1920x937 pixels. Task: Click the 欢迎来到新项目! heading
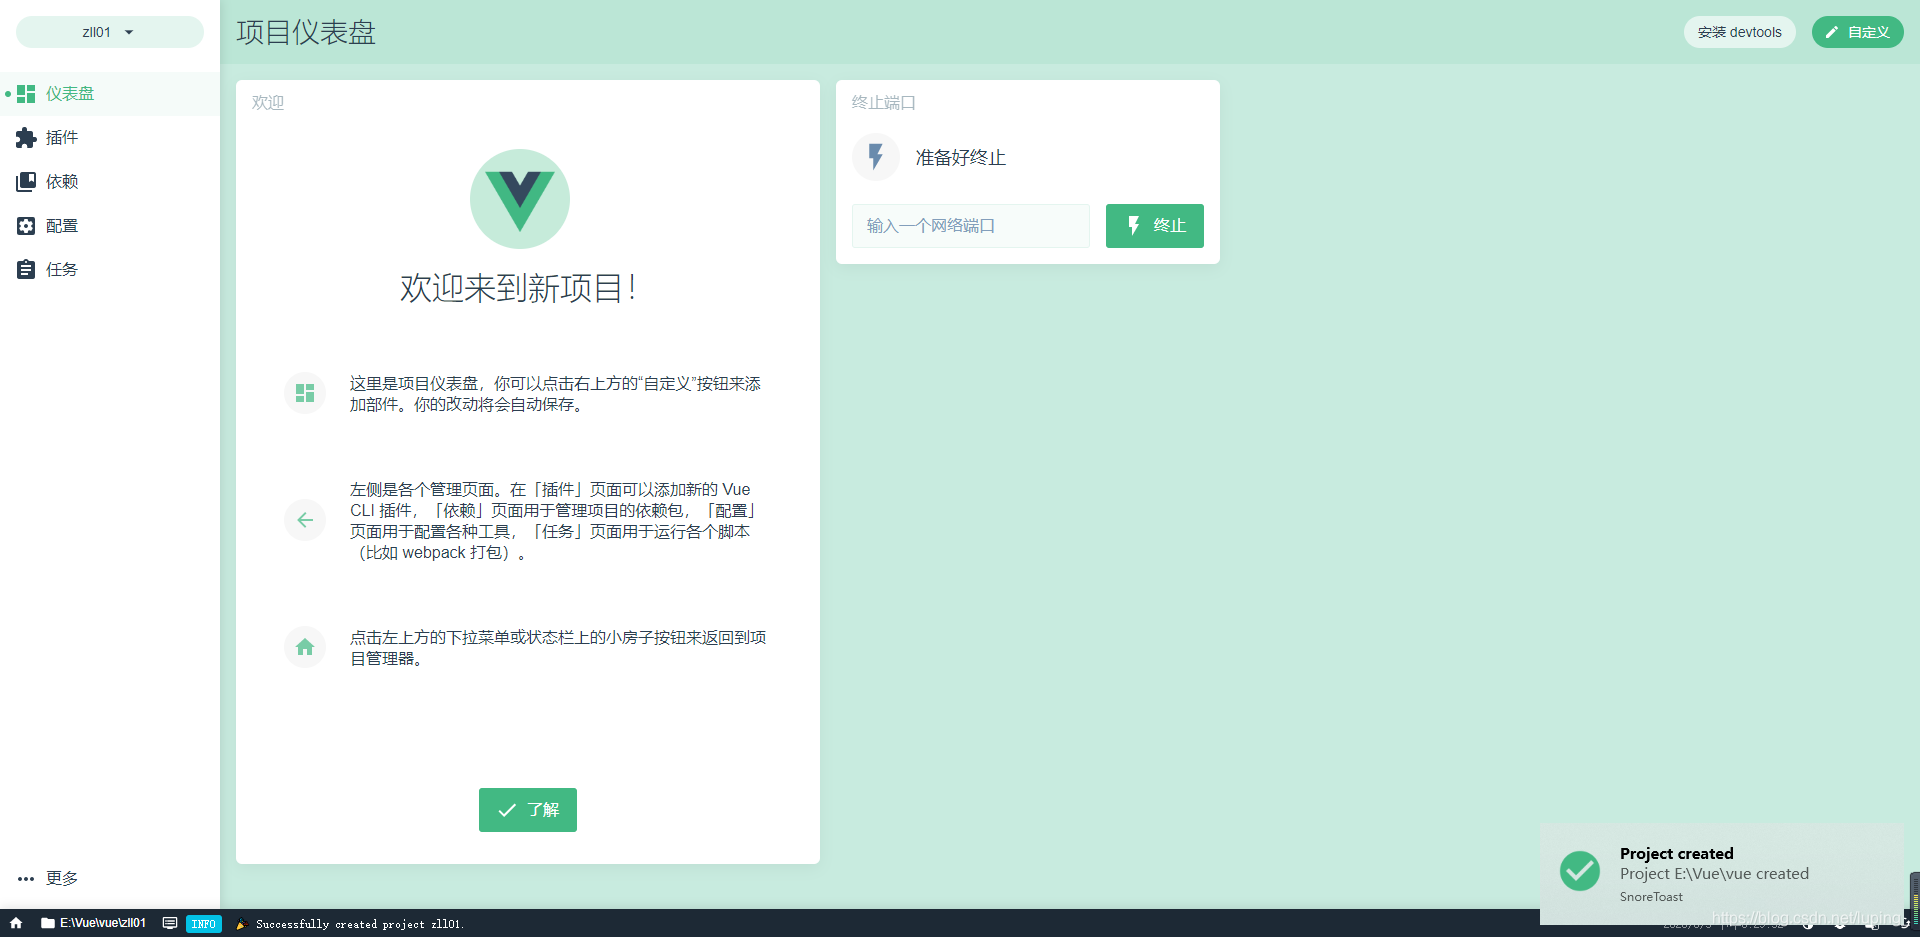(x=519, y=288)
